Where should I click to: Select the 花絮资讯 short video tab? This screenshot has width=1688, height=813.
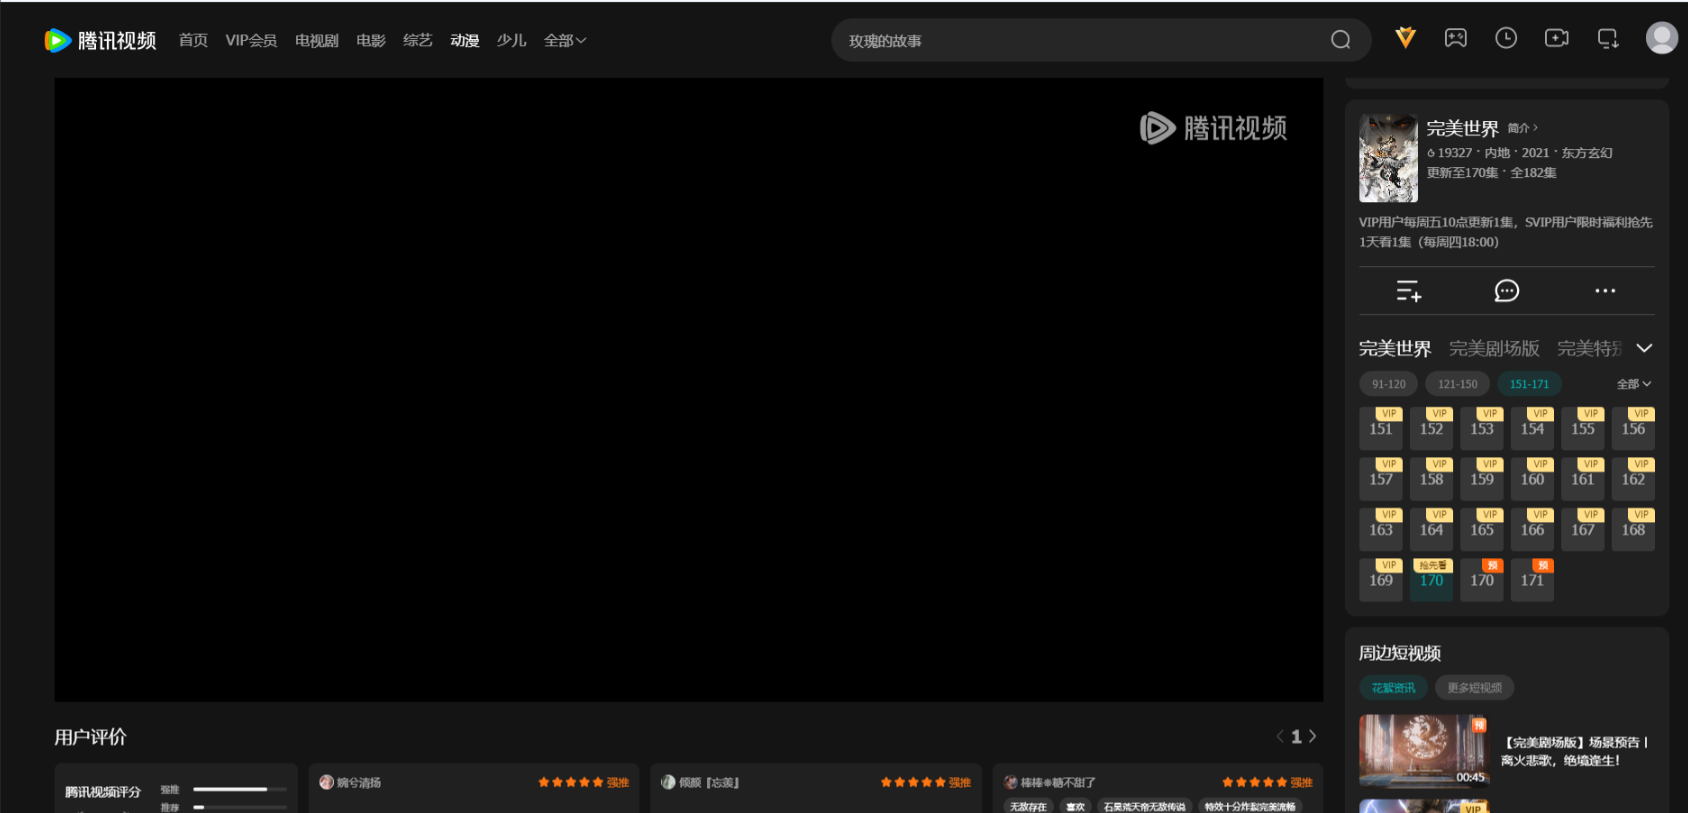click(x=1393, y=688)
